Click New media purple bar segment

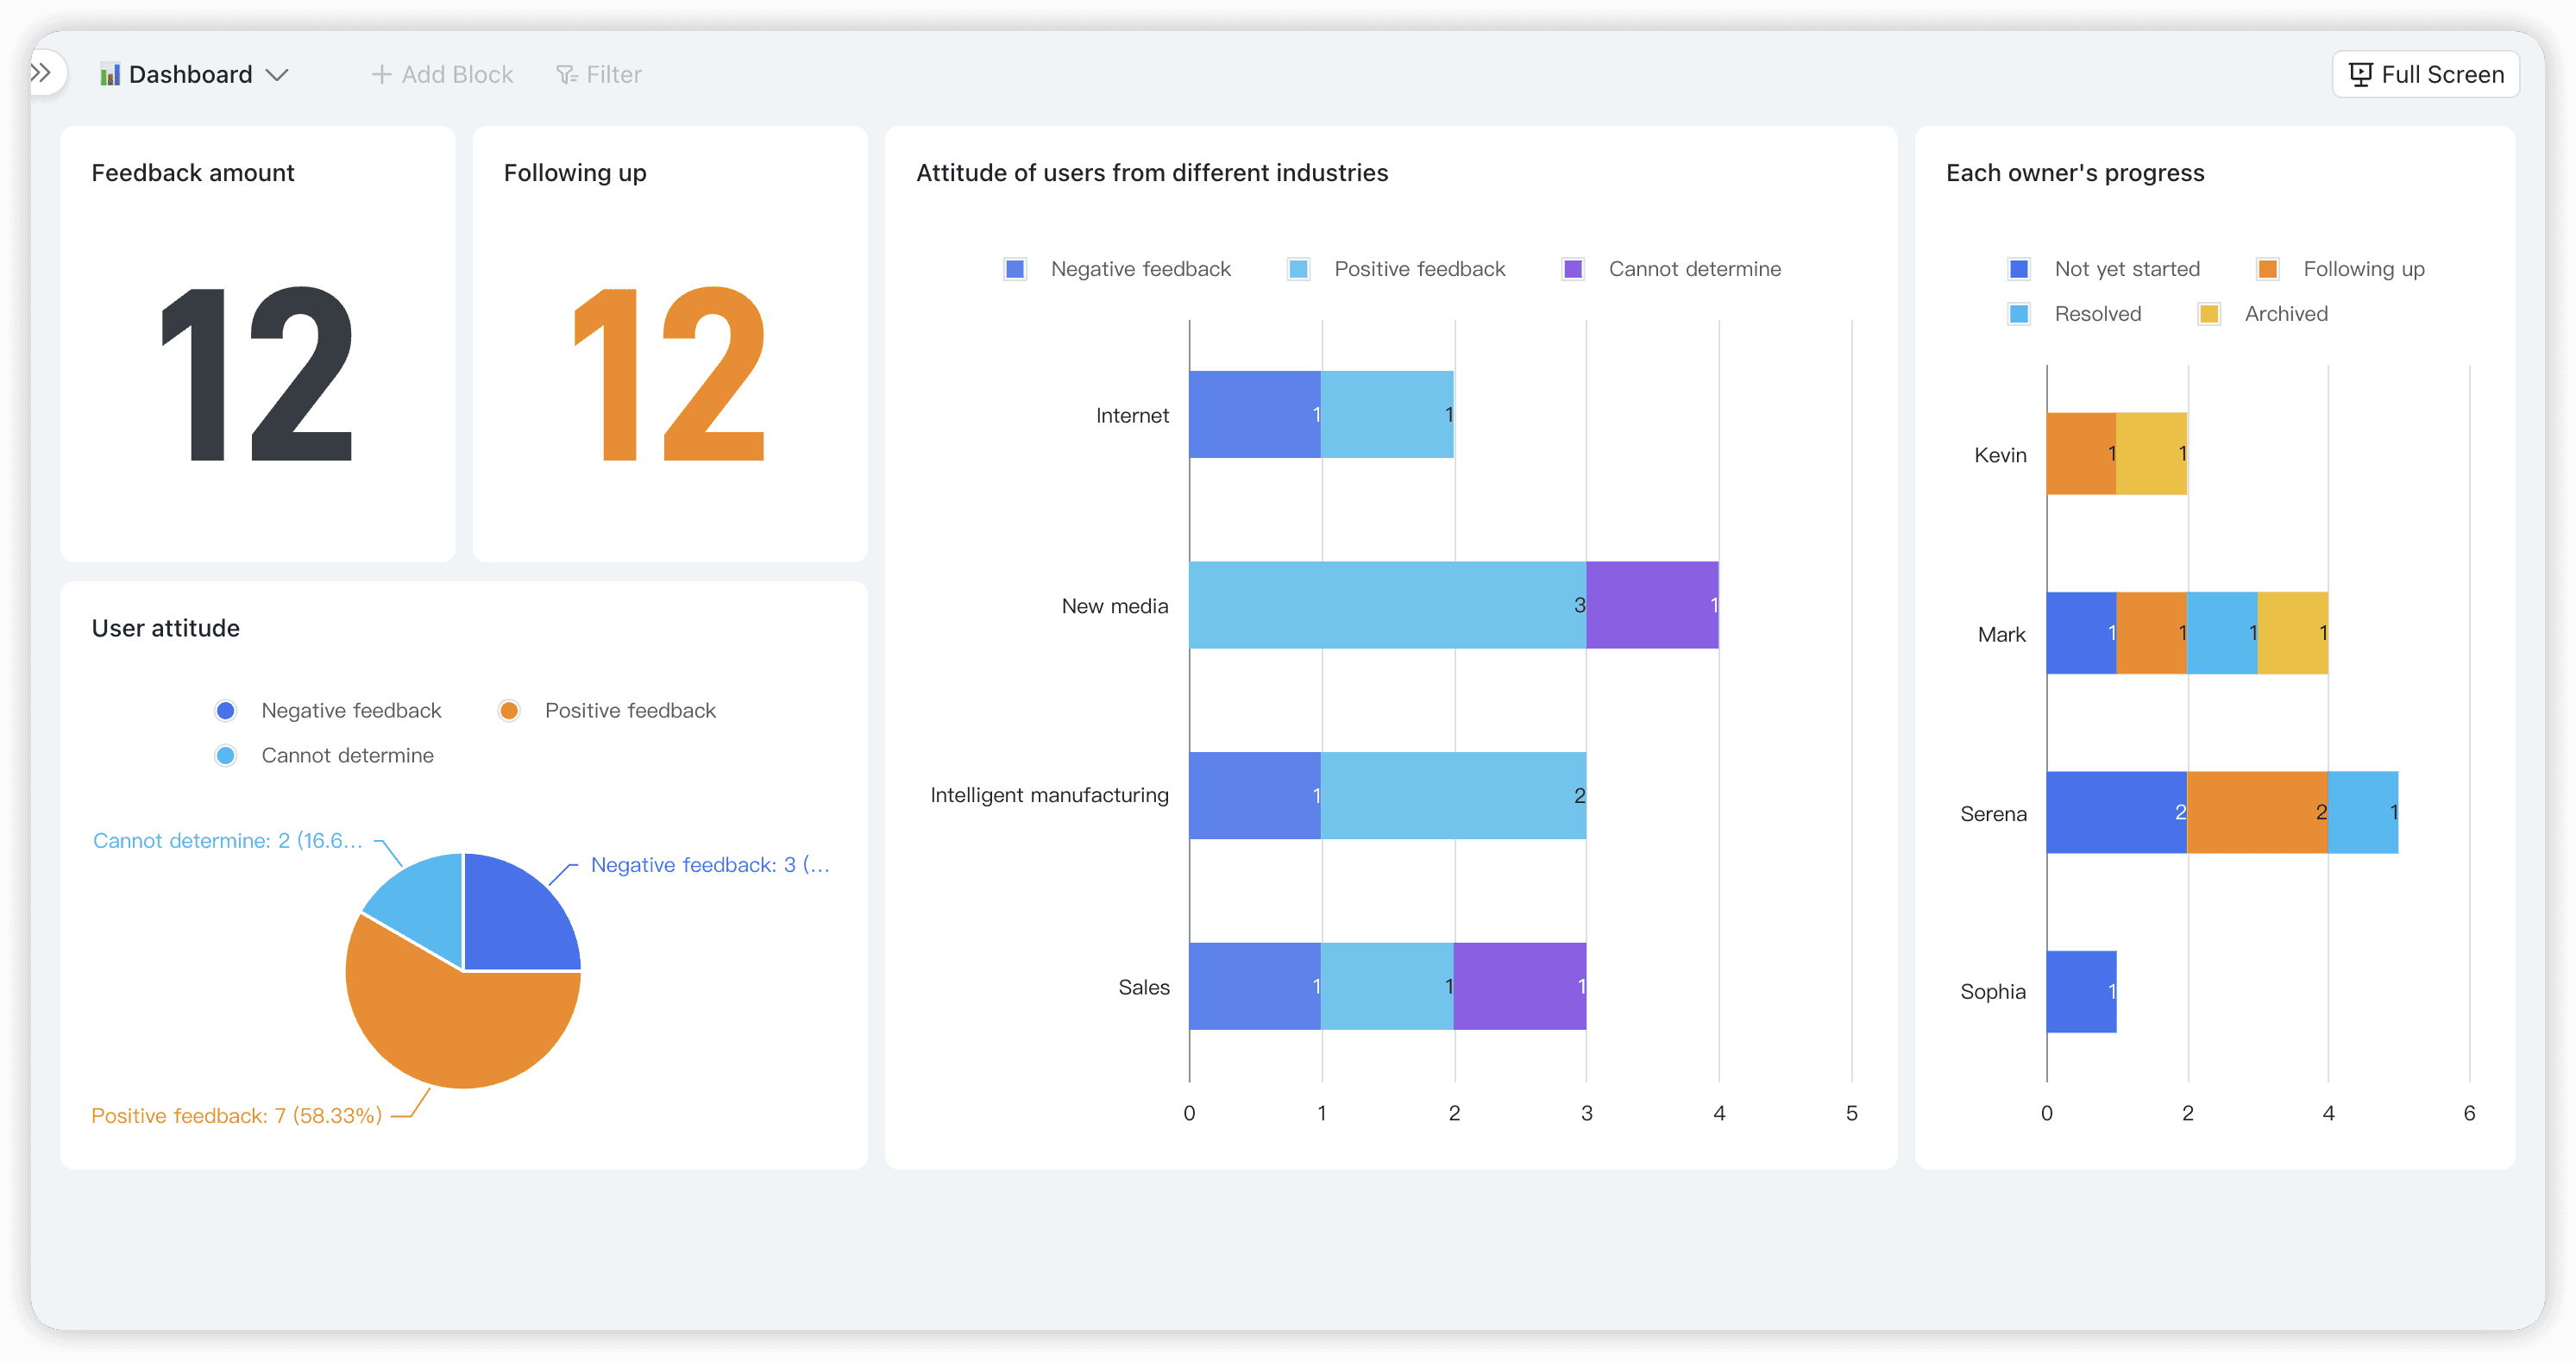1651,605
